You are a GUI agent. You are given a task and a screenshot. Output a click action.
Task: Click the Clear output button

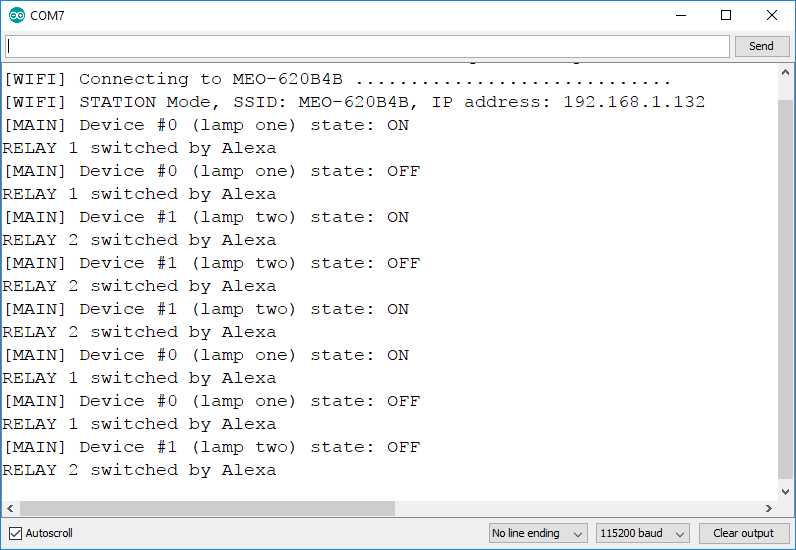coord(743,533)
